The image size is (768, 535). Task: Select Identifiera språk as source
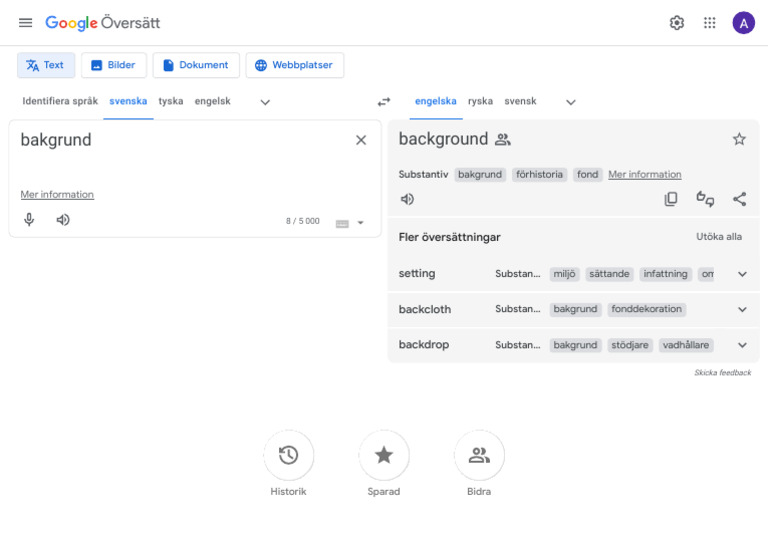pos(60,101)
